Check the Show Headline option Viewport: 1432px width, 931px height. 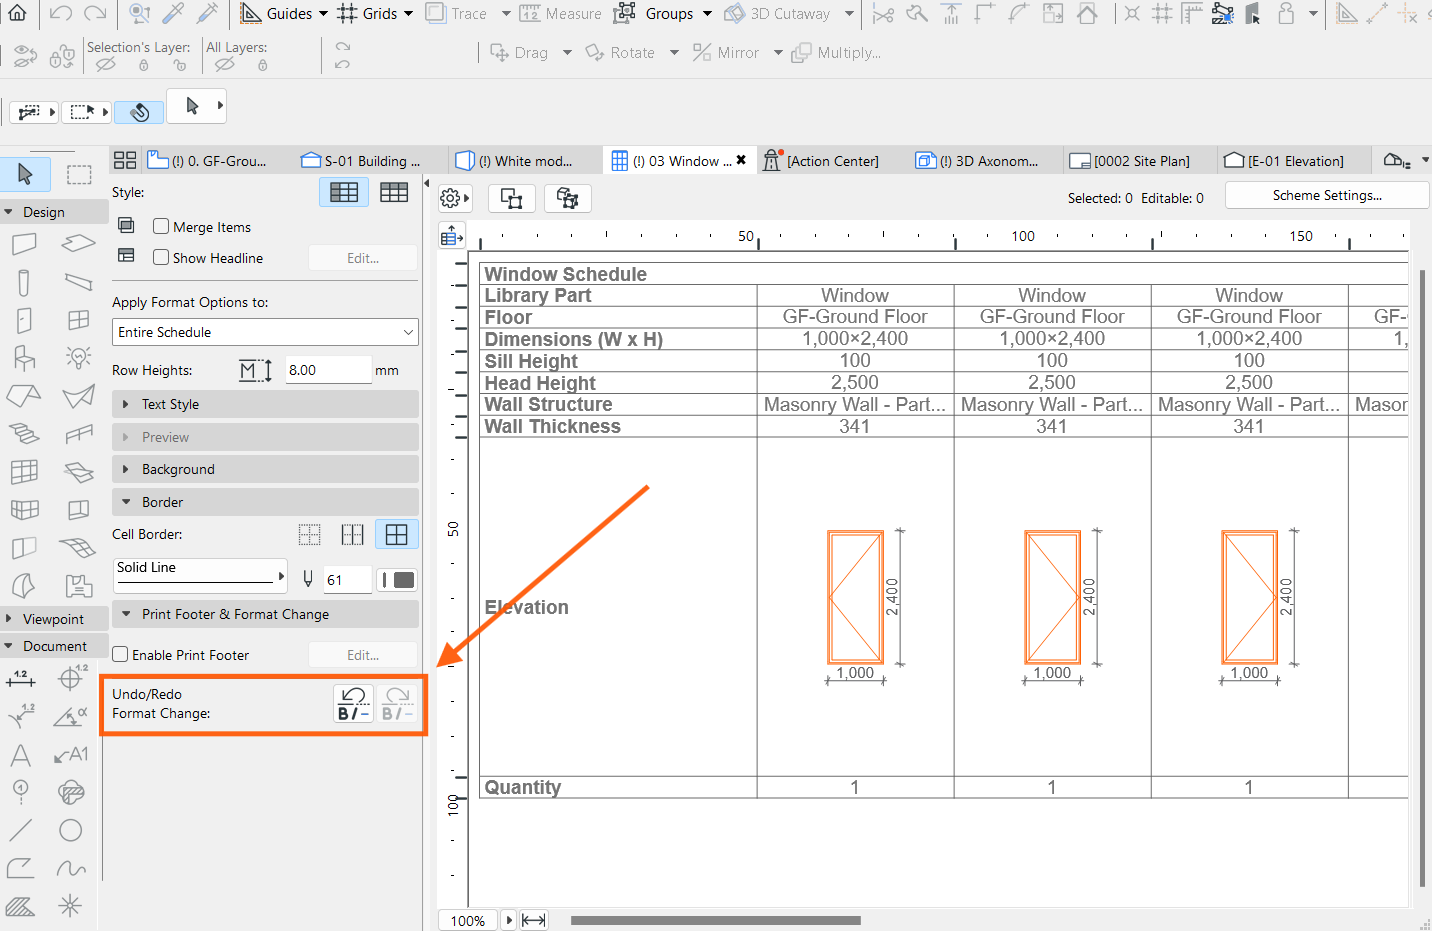[x=161, y=257]
